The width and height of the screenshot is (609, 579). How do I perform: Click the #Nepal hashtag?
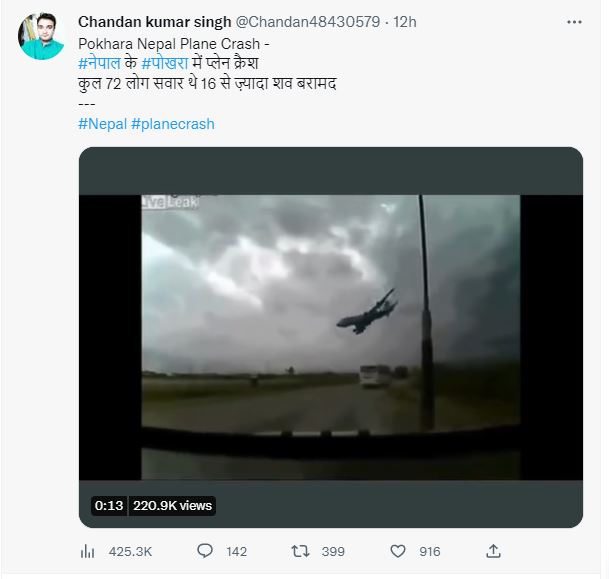pyautogui.click(x=101, y=124)
